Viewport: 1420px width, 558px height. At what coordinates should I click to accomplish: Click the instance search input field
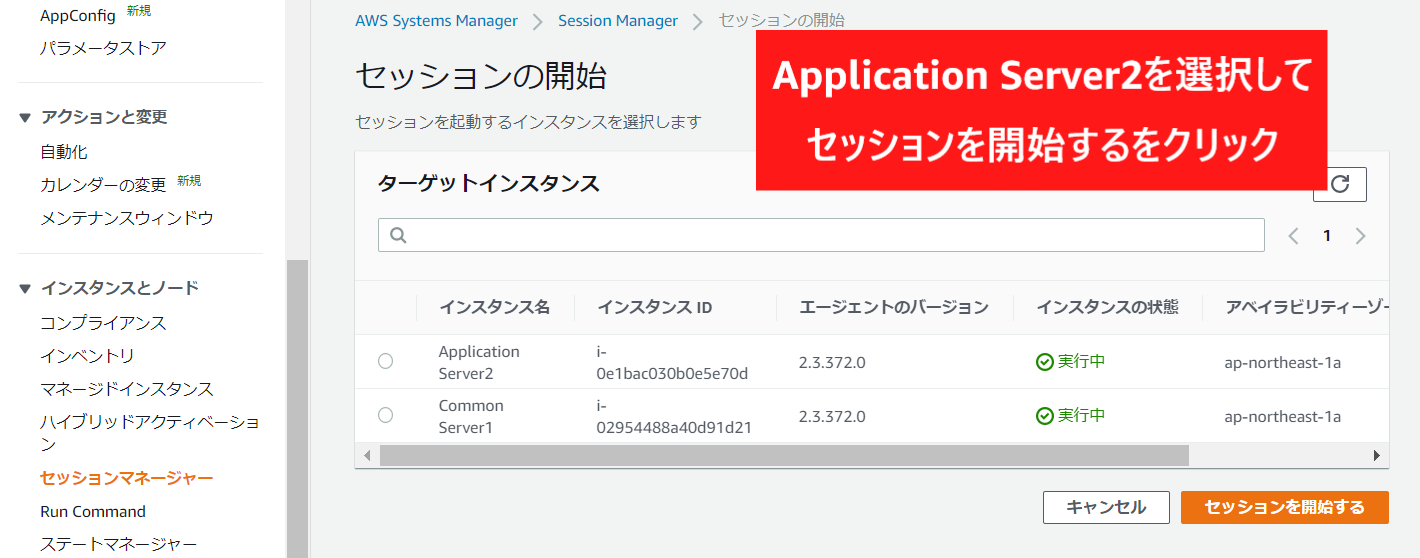pyautogui.click(x=830, y=235)
